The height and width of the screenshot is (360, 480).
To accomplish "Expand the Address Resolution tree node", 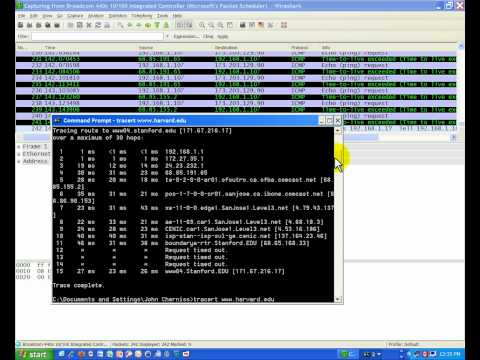I will click(19, 161).
